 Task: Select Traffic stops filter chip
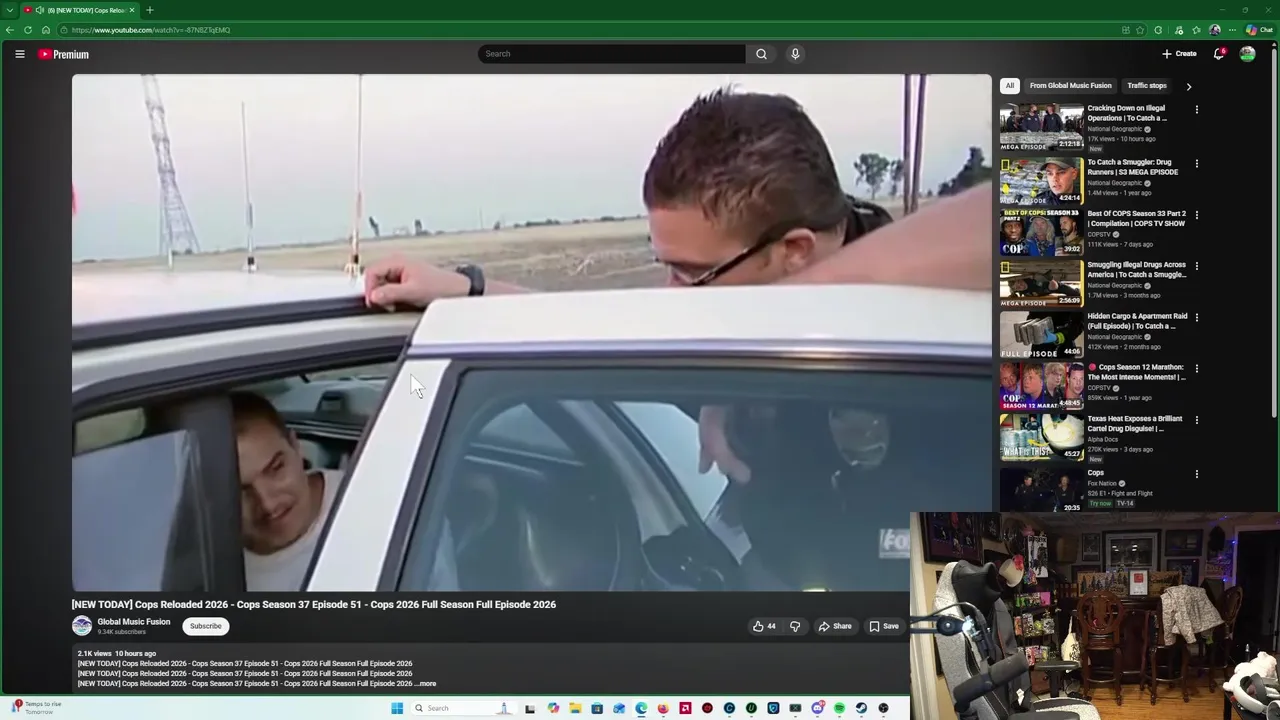(x=1147, y=86)
